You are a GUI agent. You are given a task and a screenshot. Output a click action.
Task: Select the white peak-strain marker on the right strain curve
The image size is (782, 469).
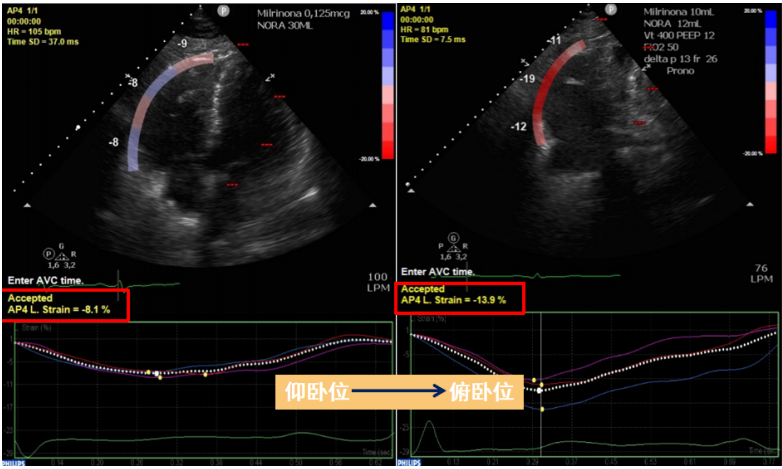(539, 390)
